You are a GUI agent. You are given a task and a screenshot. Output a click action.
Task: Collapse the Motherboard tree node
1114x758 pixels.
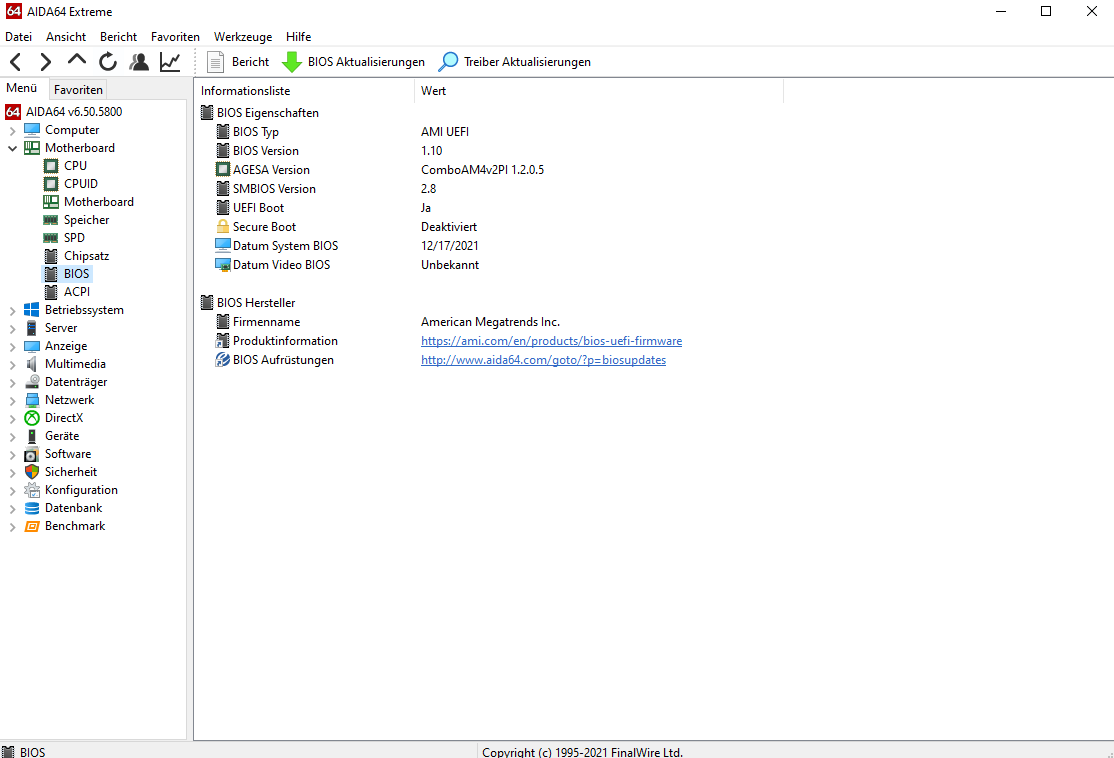tap(13, 148)
